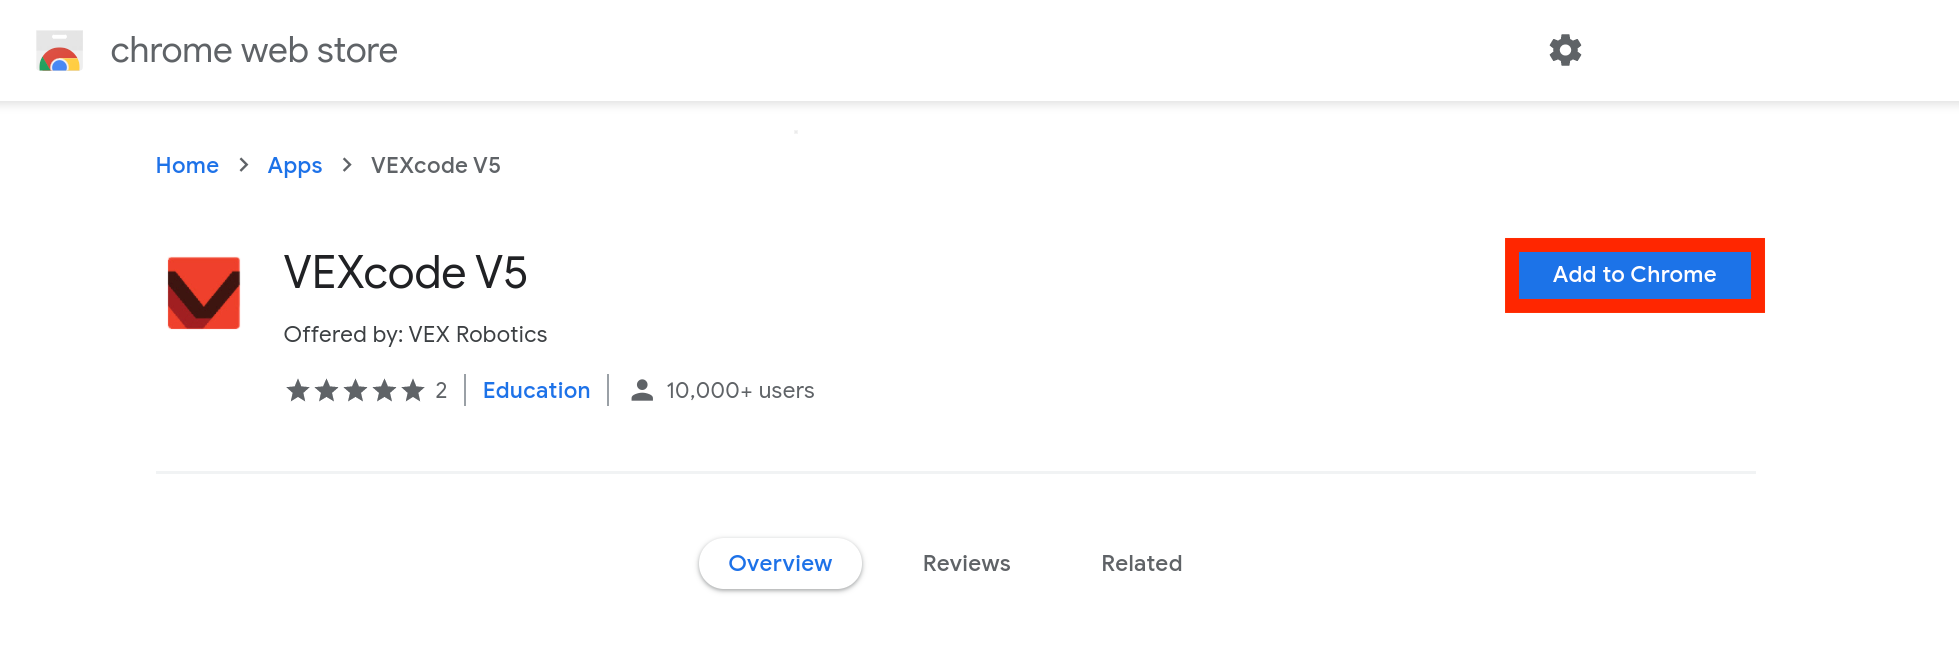This screenshot has width=1959, height=649.
Task: Select the Overview tab
Action: click(x=780, y=563)
